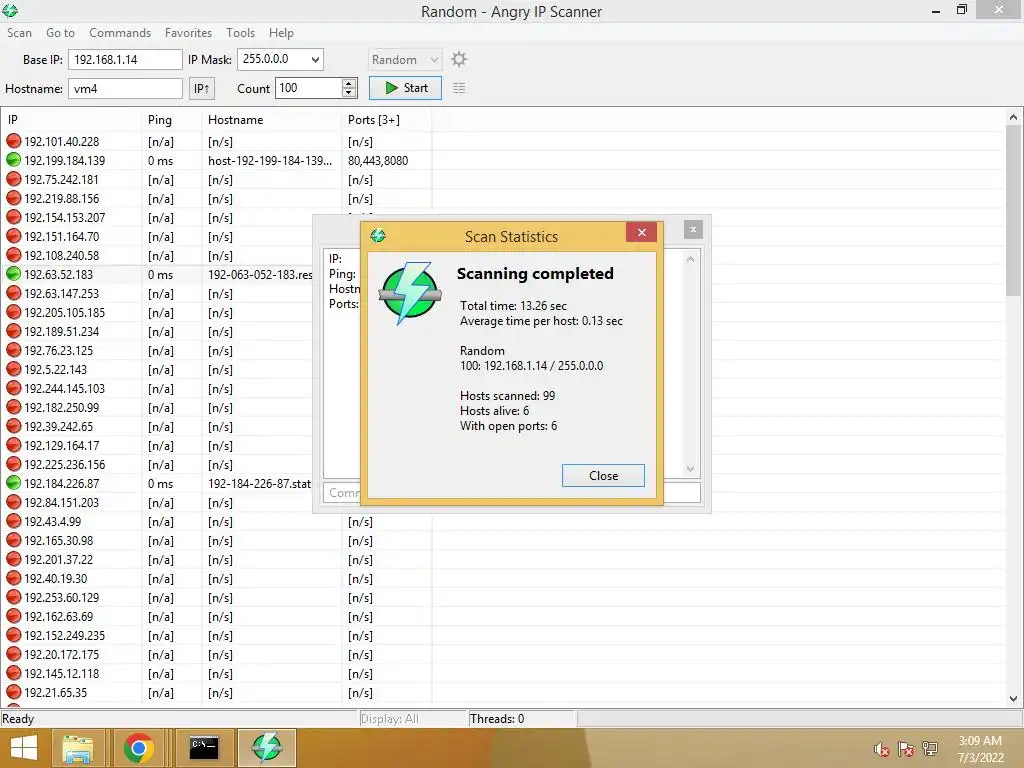The width and height of the screenshot is (1024, 768).
Task: Click red status icon for 192.21.65.35
Action: pyautogui.click(x=13, y=692)
